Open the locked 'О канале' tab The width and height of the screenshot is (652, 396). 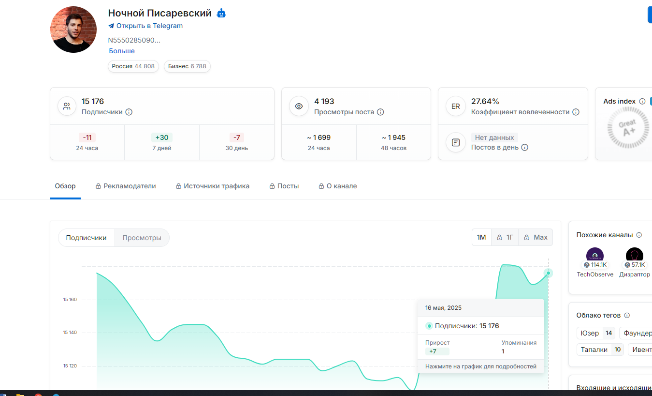tap(338, 186)
